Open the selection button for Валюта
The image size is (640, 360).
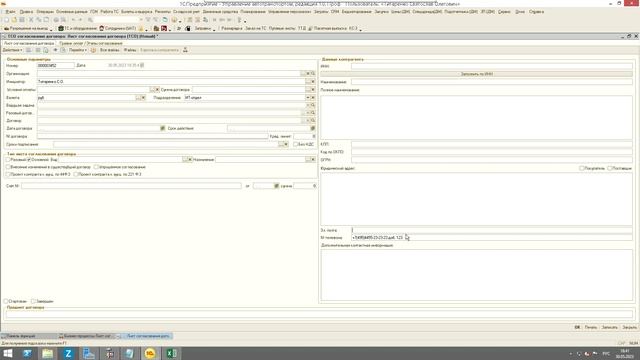tap(138, 98)
